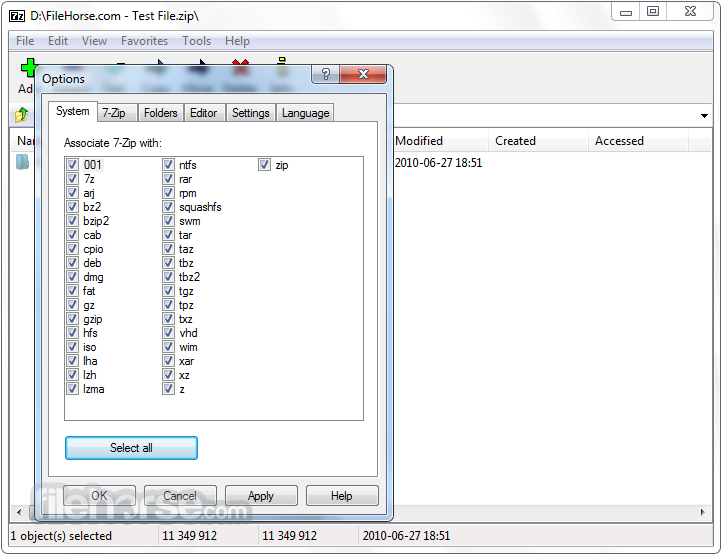722x555 pixels.
Task: Sort by the Accessed column header
Action: pos(638,140)
